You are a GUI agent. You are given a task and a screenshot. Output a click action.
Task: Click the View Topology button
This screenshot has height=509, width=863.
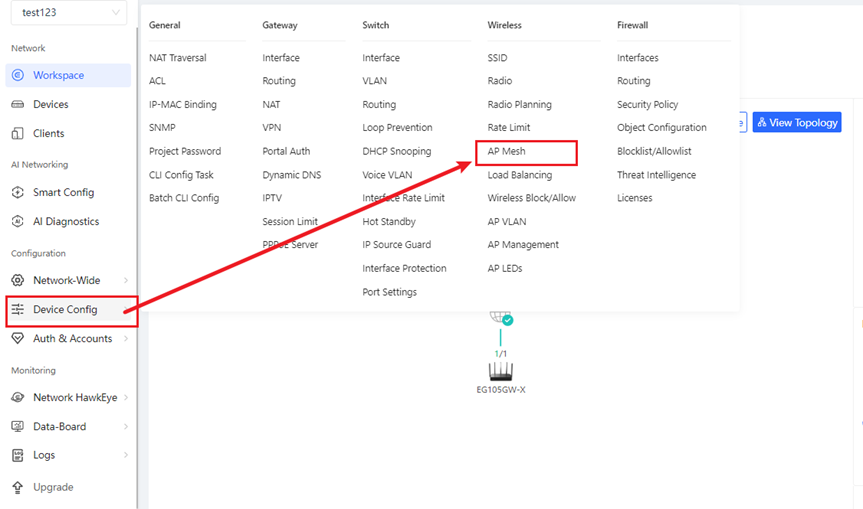point(797,122)
